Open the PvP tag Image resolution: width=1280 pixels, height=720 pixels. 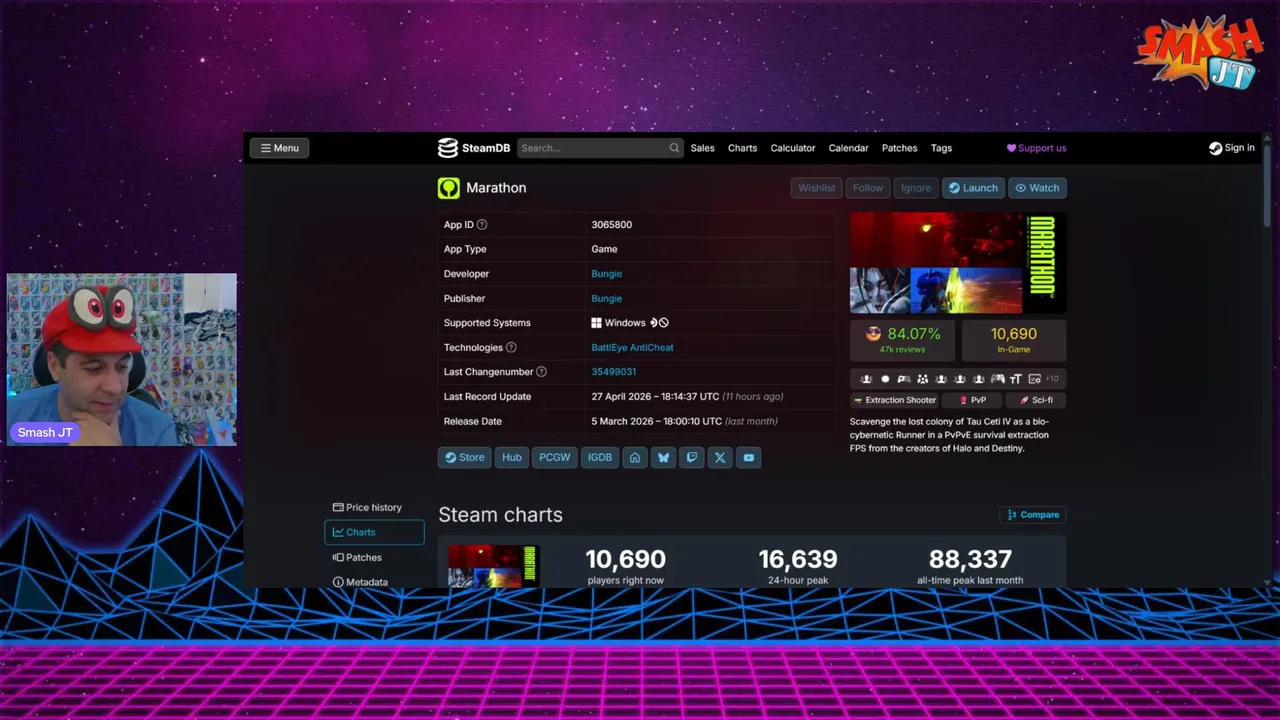[972, 400]
